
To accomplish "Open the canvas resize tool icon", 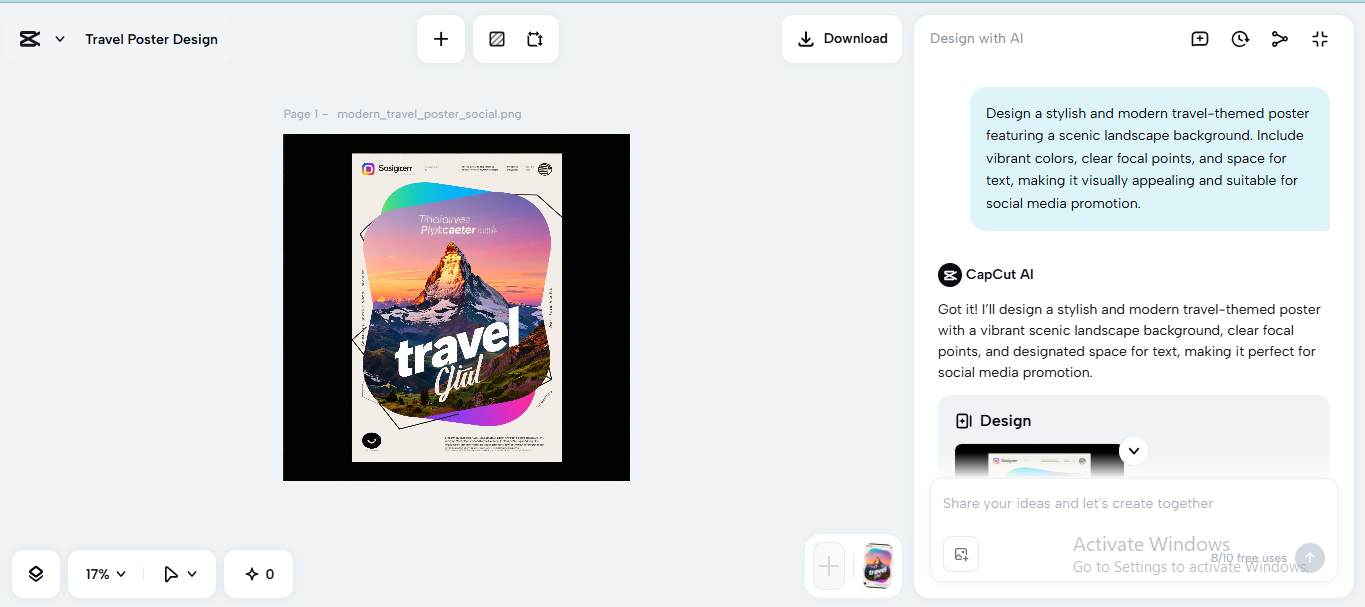I will click(535, 39).
